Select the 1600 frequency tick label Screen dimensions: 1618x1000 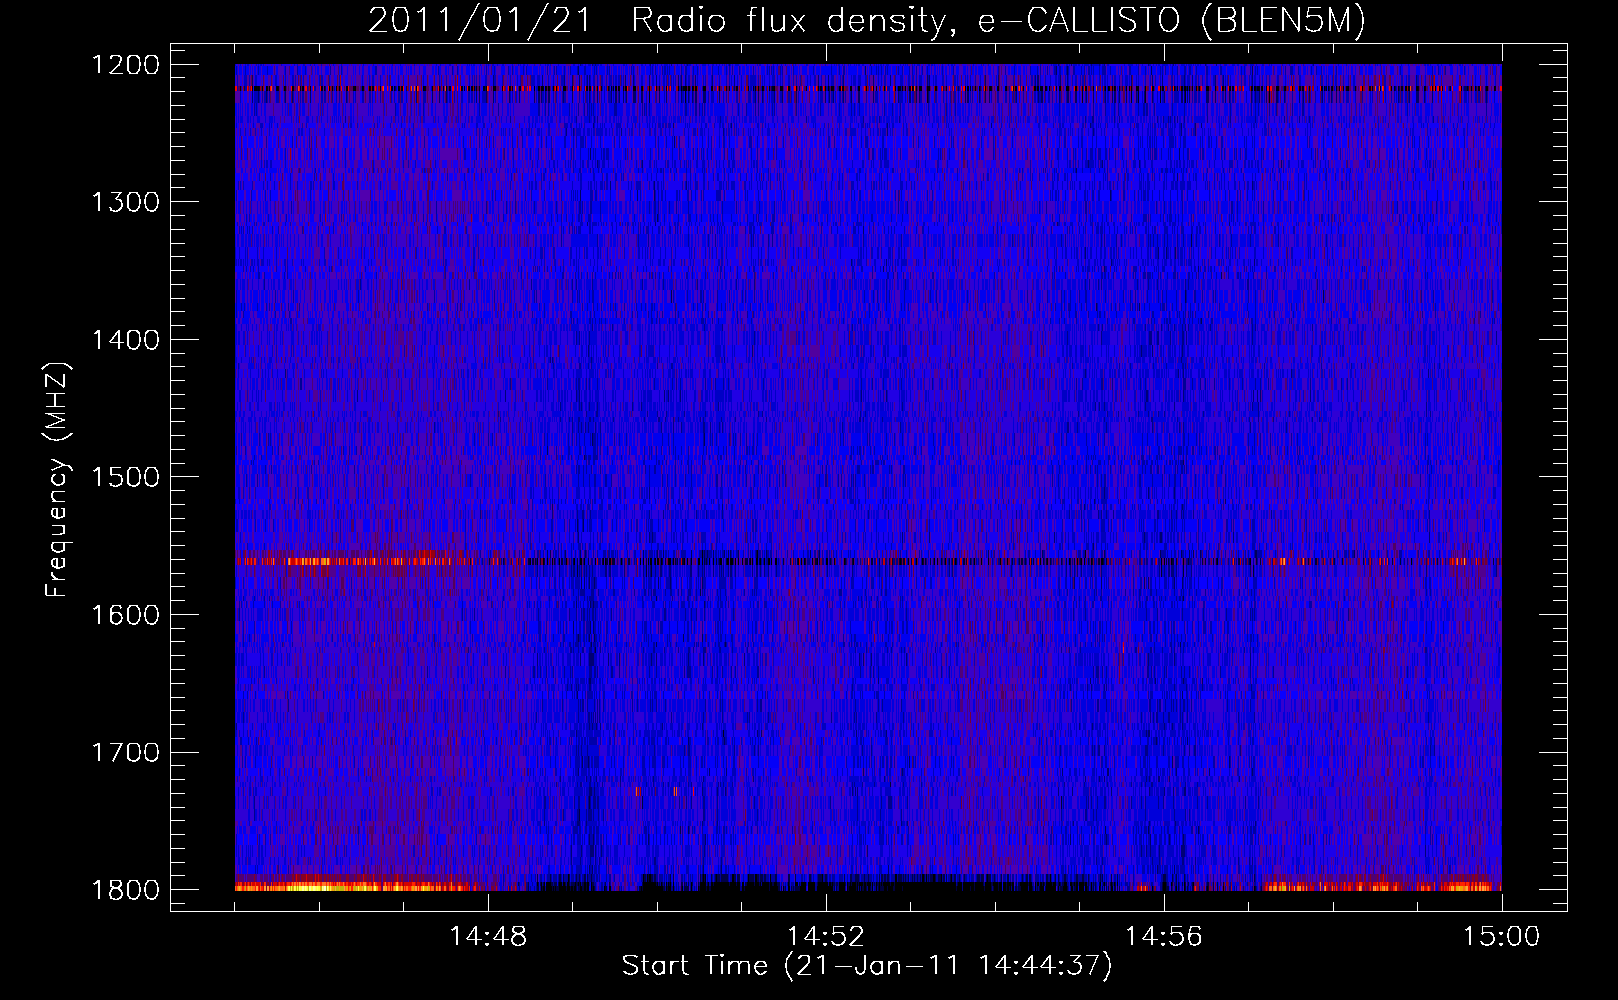click(126, 615)
